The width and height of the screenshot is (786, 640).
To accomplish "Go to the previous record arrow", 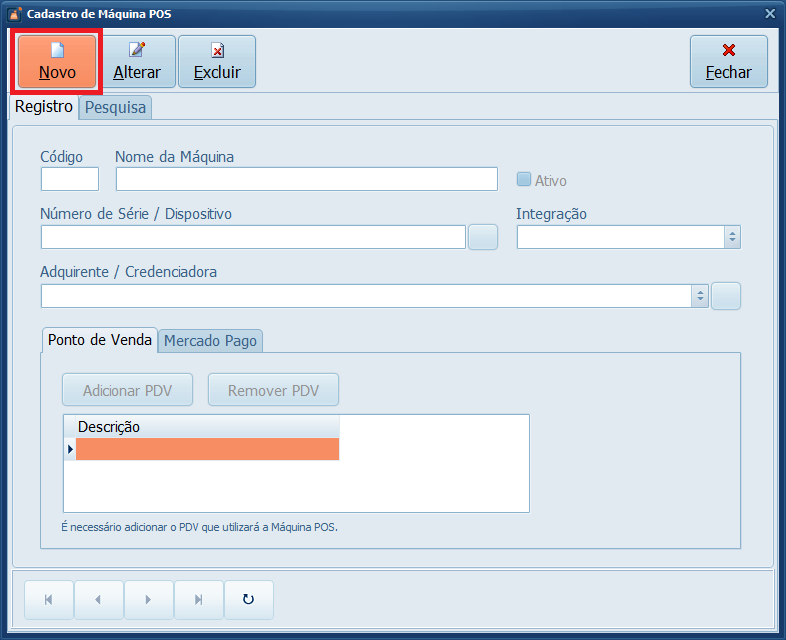I will [x=98, y=600].
